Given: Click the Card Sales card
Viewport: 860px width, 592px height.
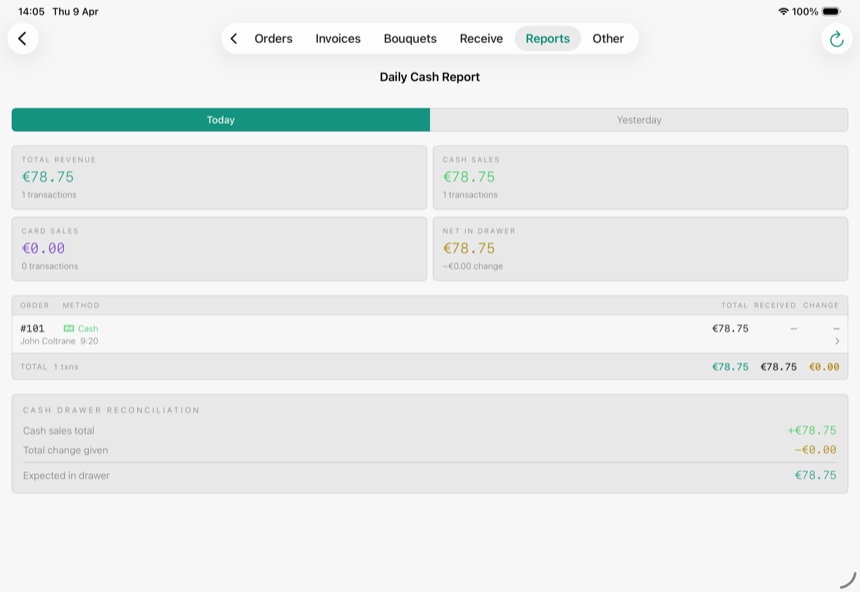Looking at the screenshot, I should click(x=219, y=249).
